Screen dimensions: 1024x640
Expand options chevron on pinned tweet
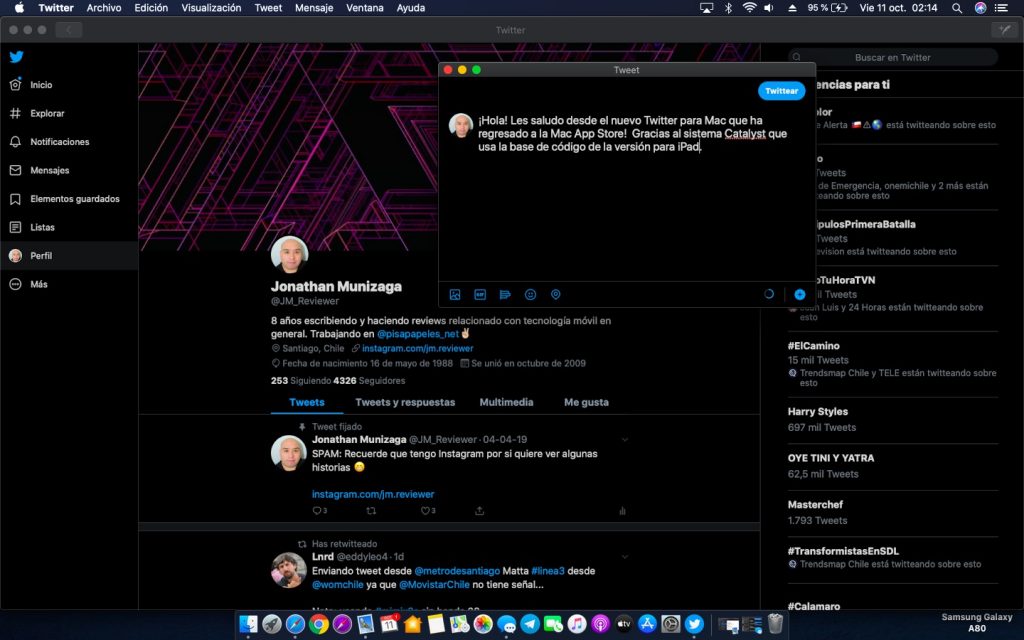[625, 440]
